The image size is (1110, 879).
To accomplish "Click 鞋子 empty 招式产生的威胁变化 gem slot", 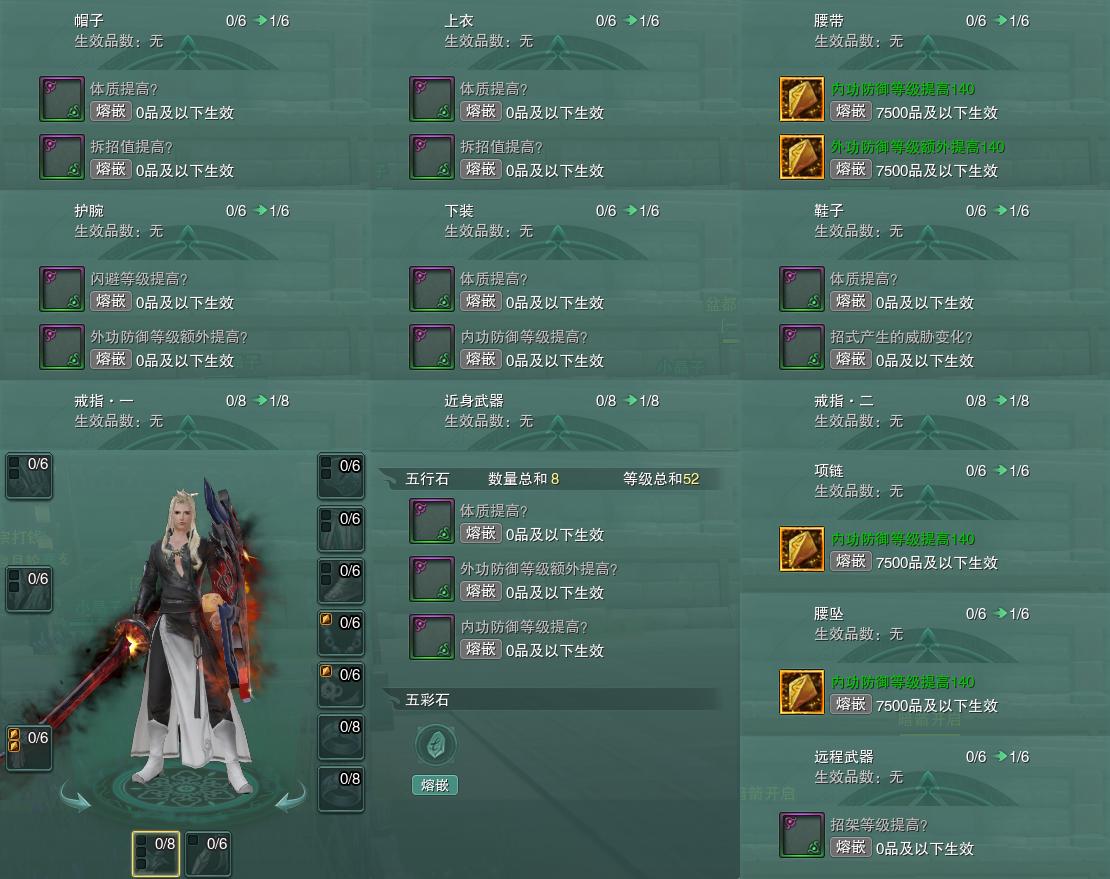I will pyautogui.click(x=801, y=347).
